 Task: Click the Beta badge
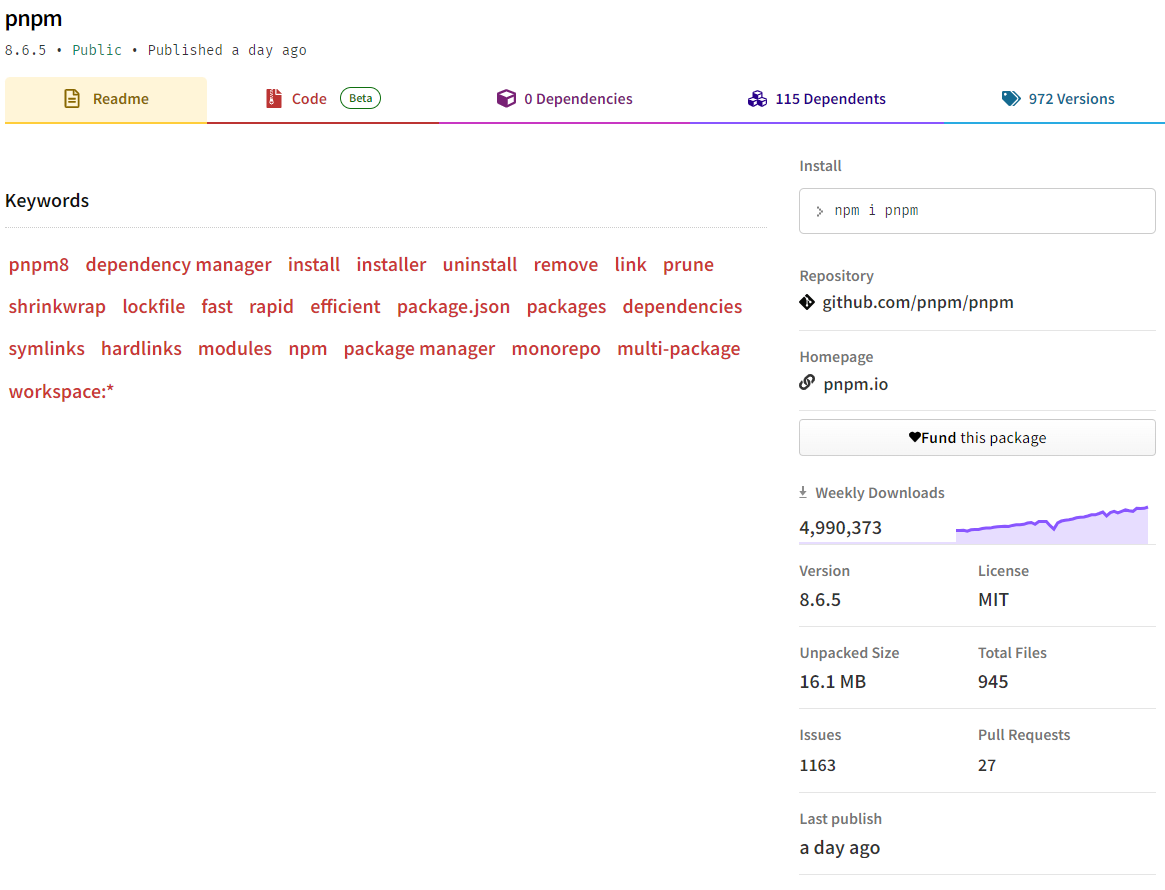click(360, 98)
